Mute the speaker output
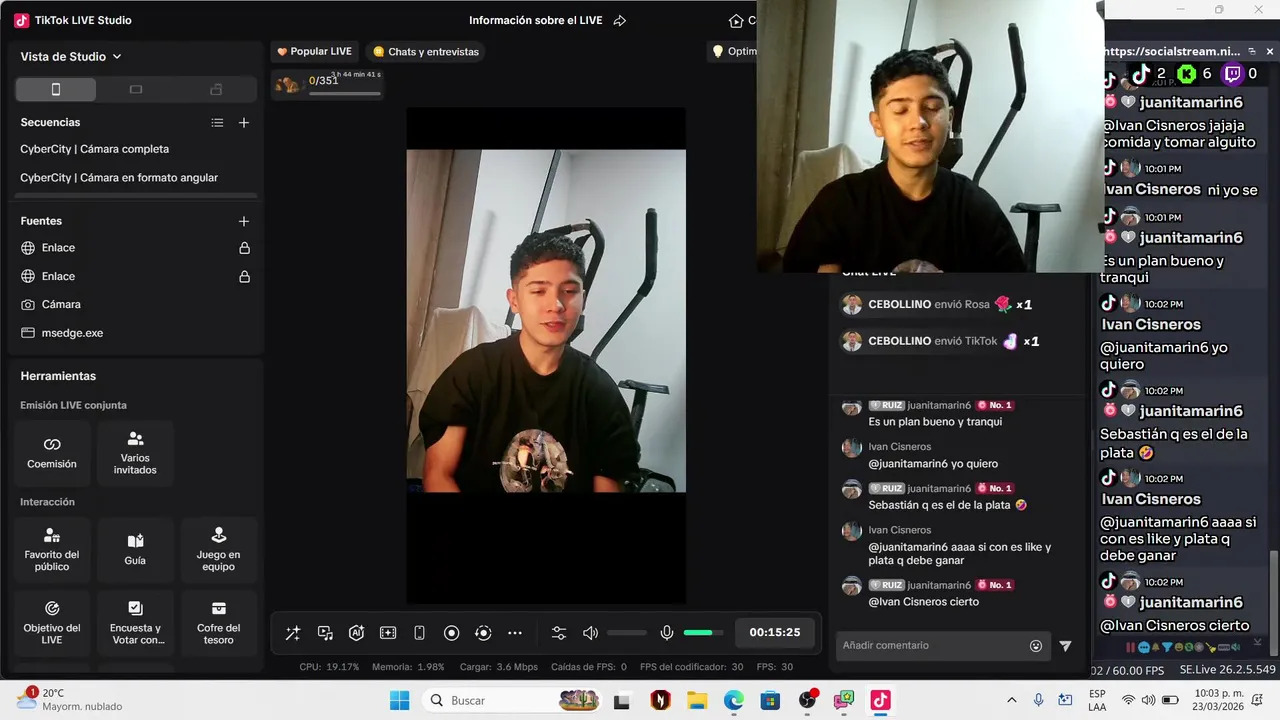 [590, 633]
